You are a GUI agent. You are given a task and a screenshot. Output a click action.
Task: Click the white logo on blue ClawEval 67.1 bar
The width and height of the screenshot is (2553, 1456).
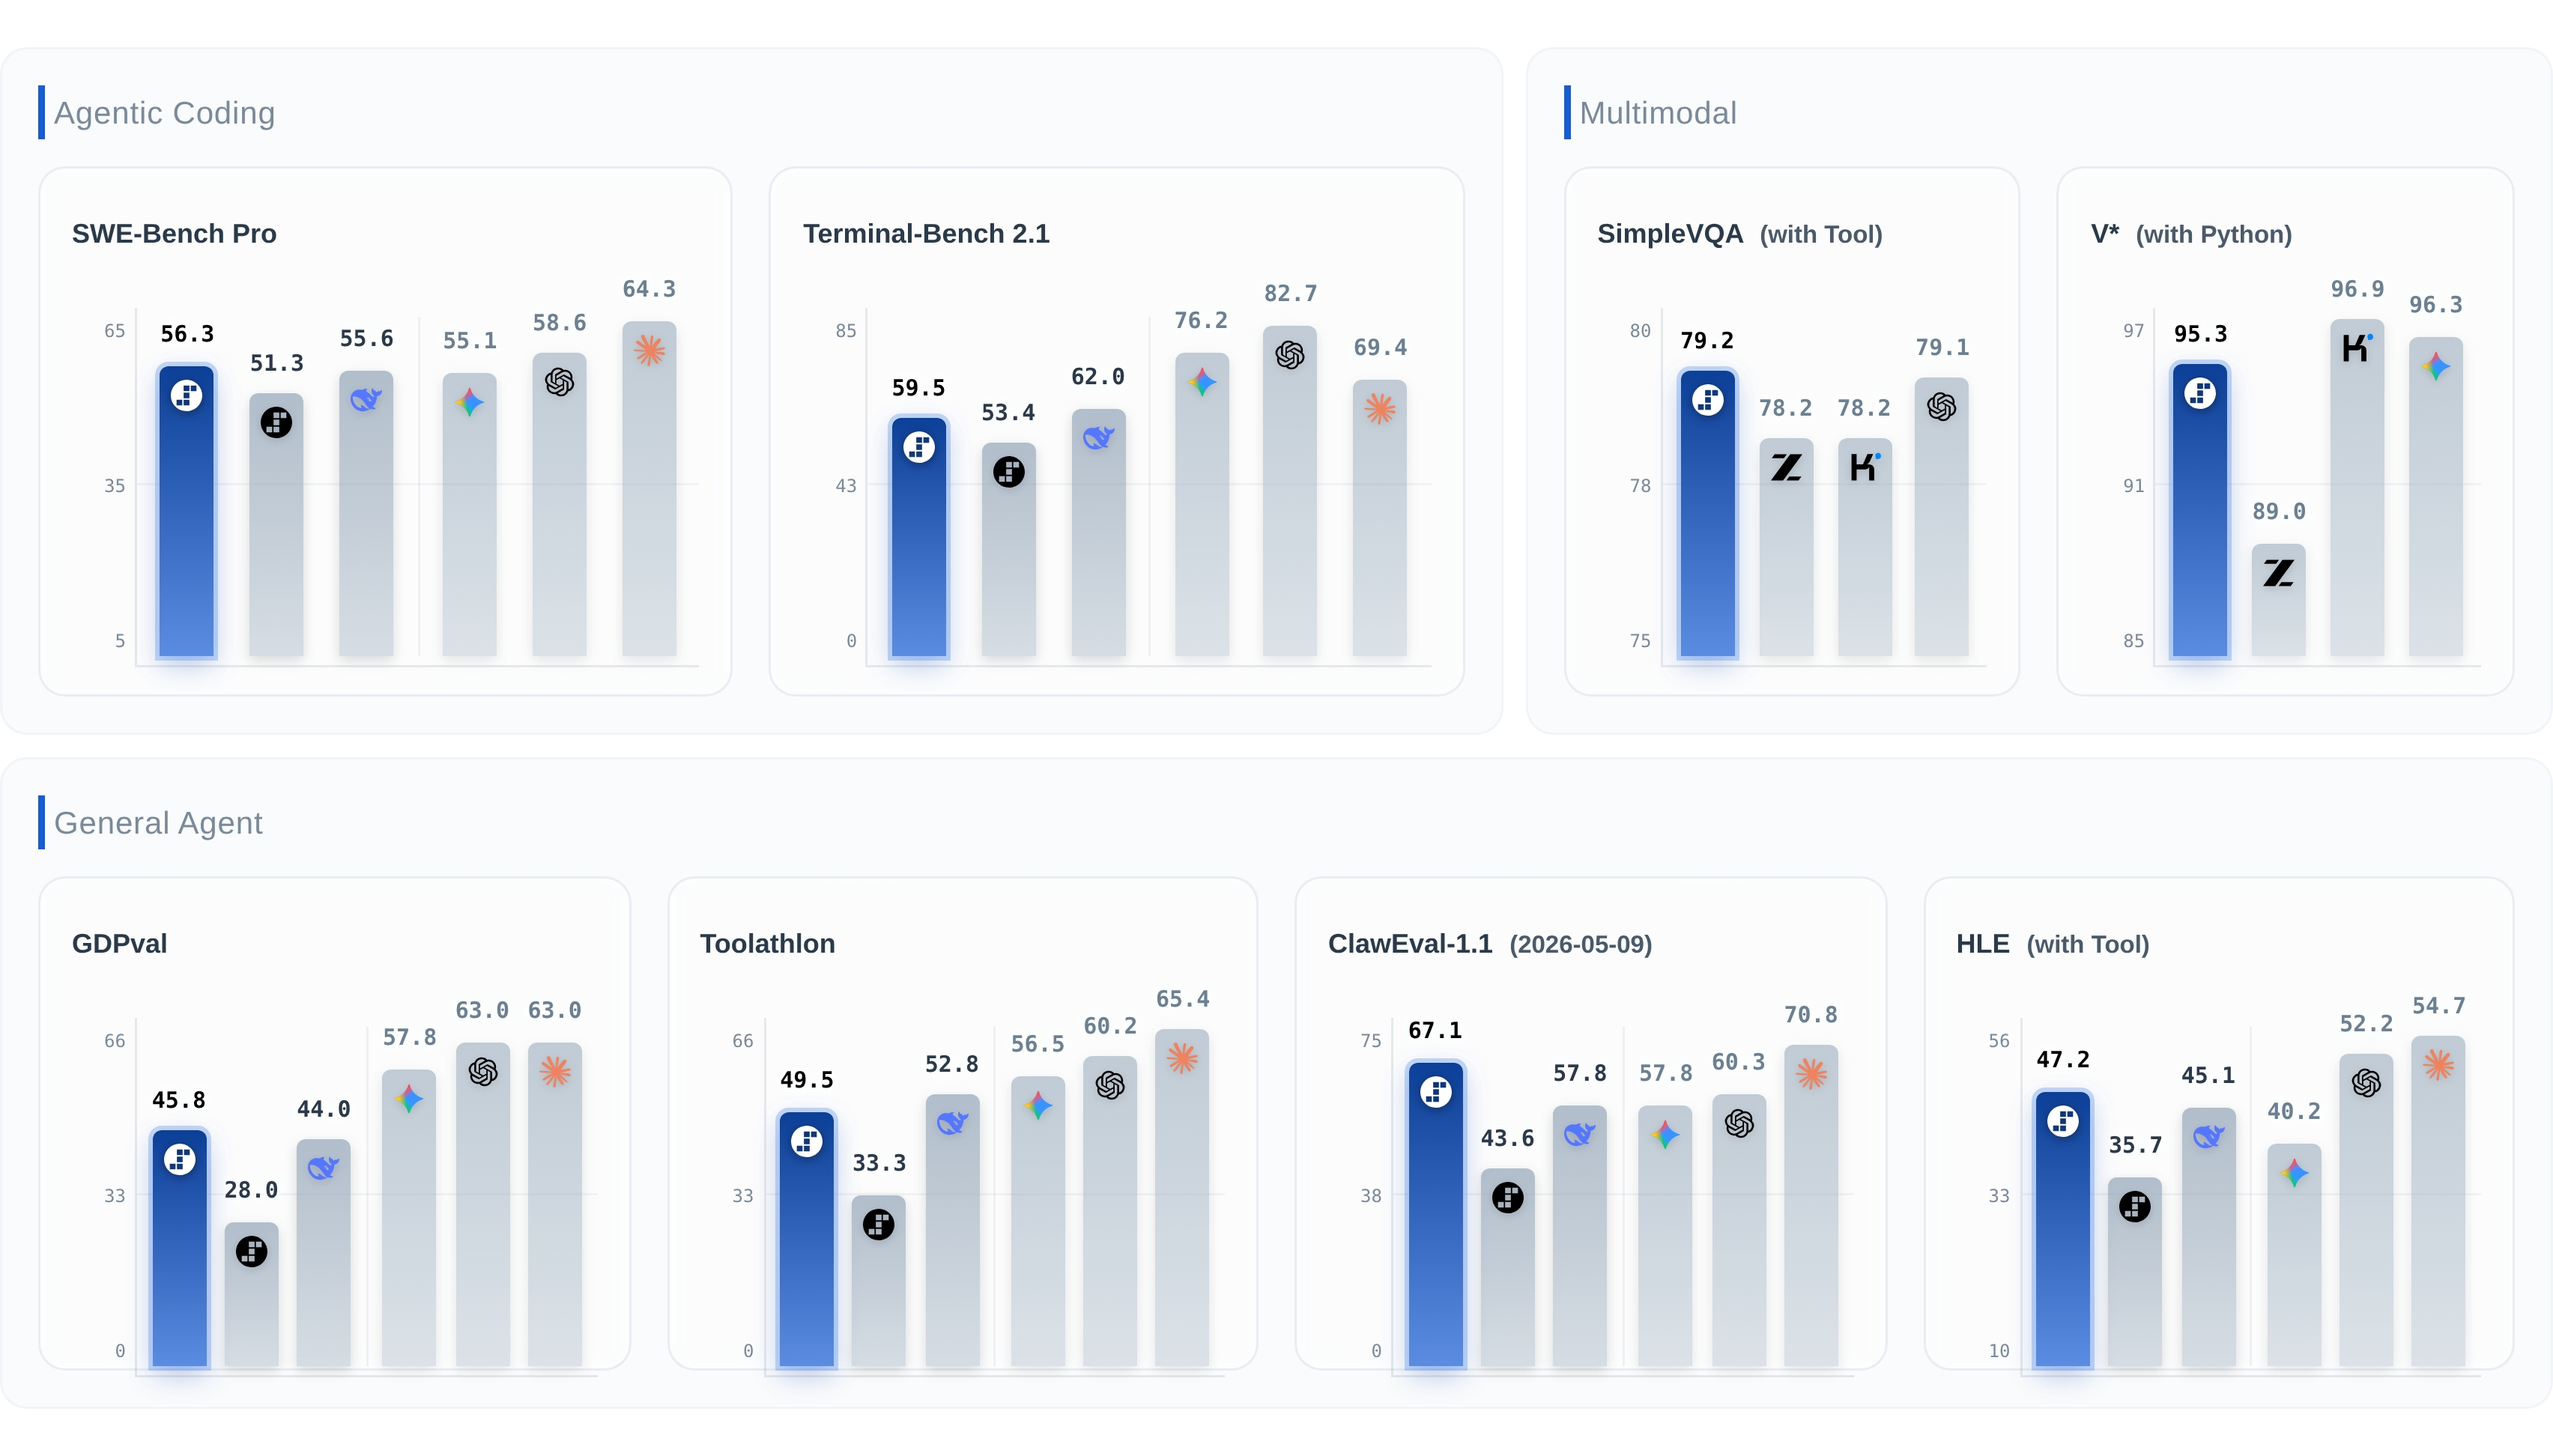pos(1435,1091)
